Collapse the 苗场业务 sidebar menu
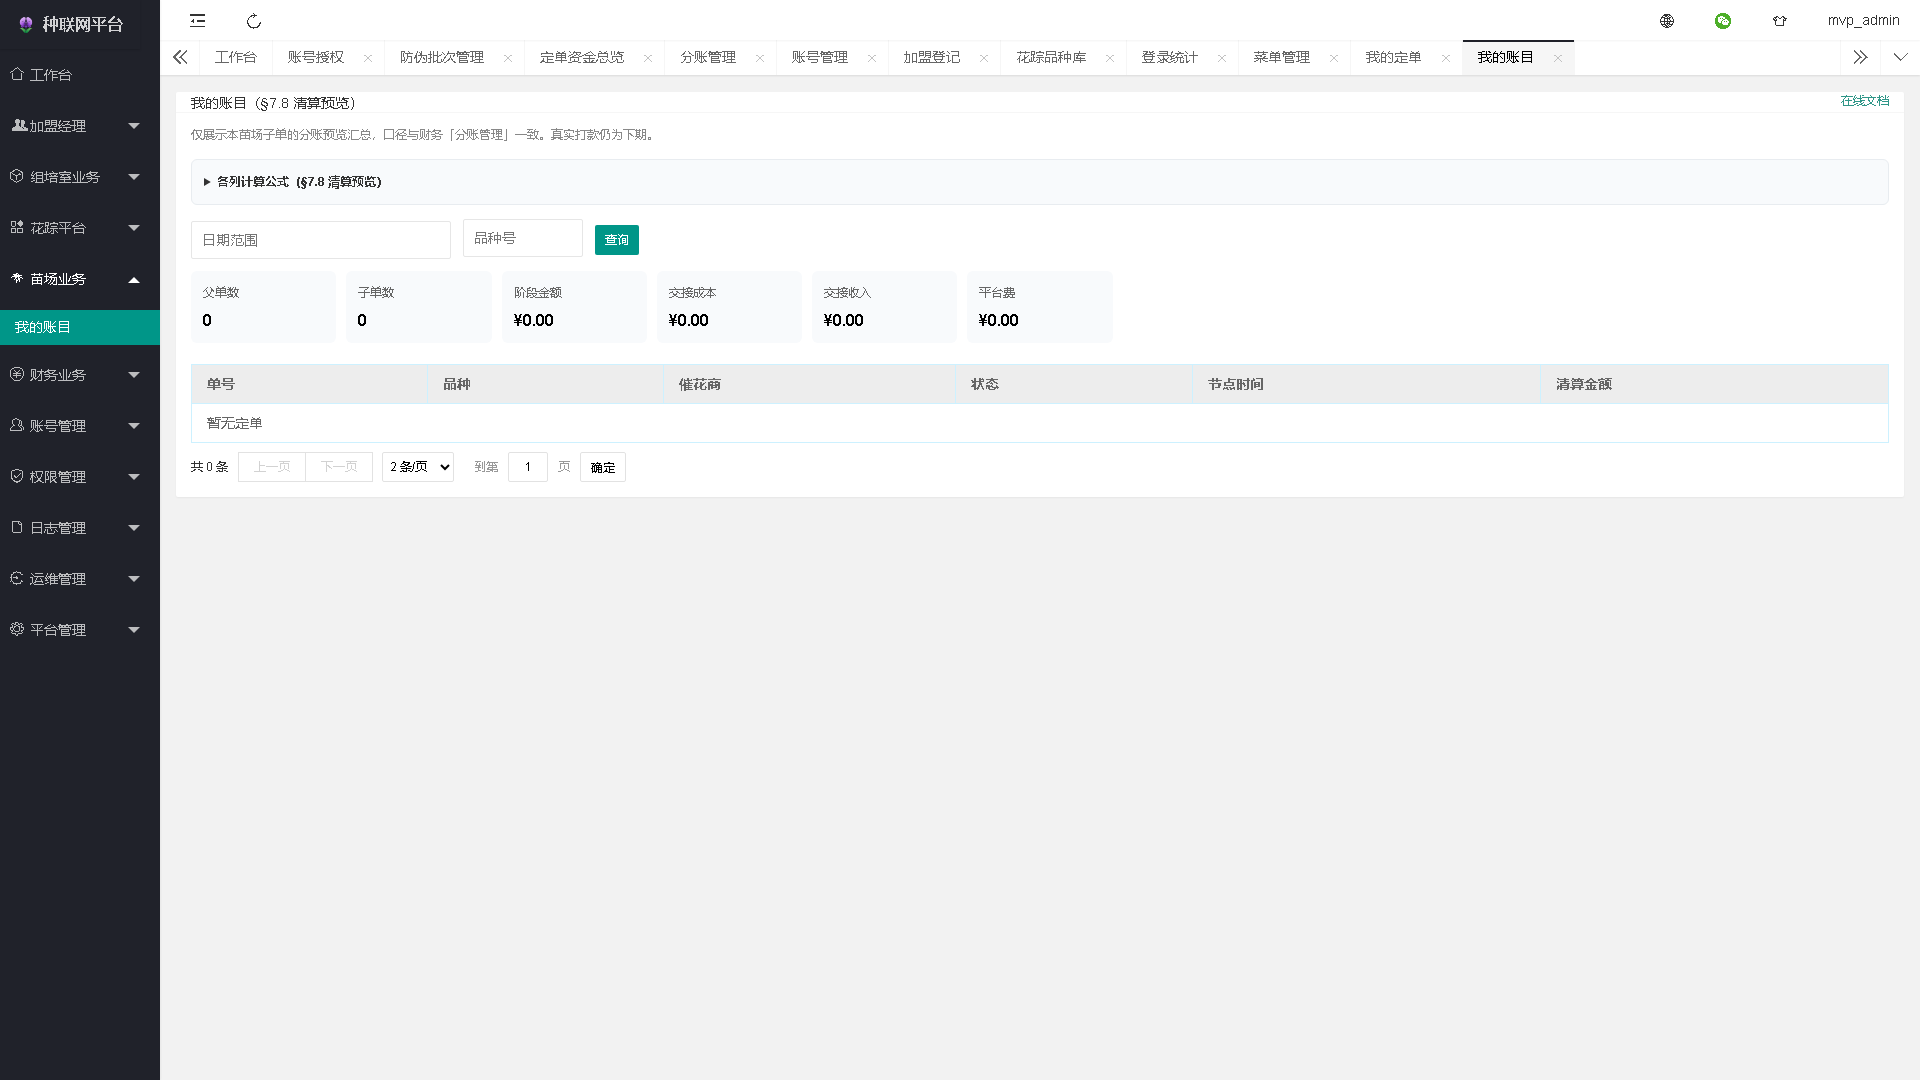 click(80, 279)
